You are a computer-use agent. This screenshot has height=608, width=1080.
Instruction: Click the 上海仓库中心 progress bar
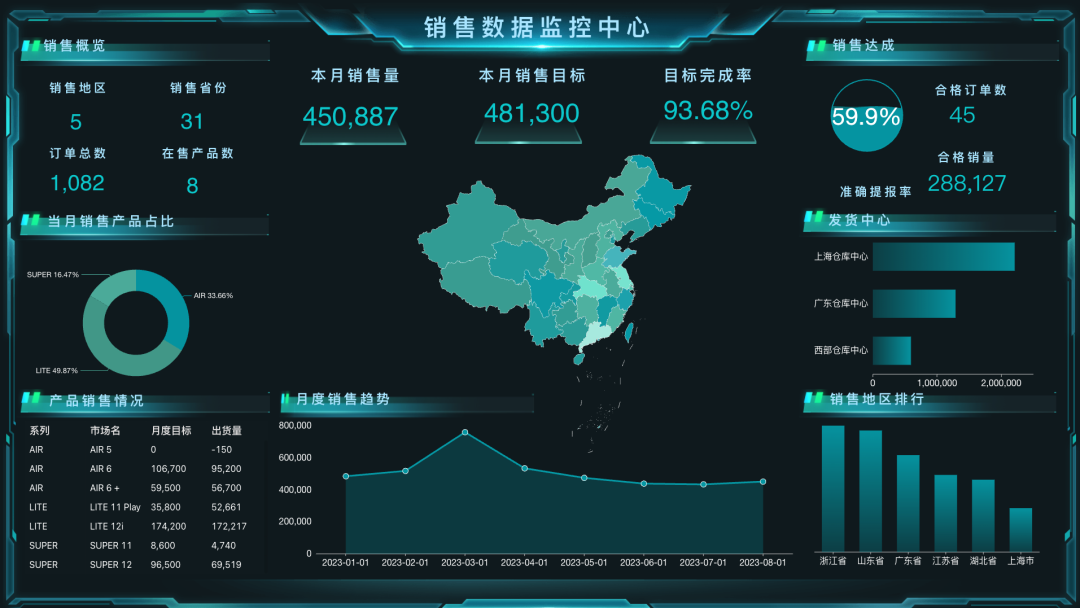point(943,257)
